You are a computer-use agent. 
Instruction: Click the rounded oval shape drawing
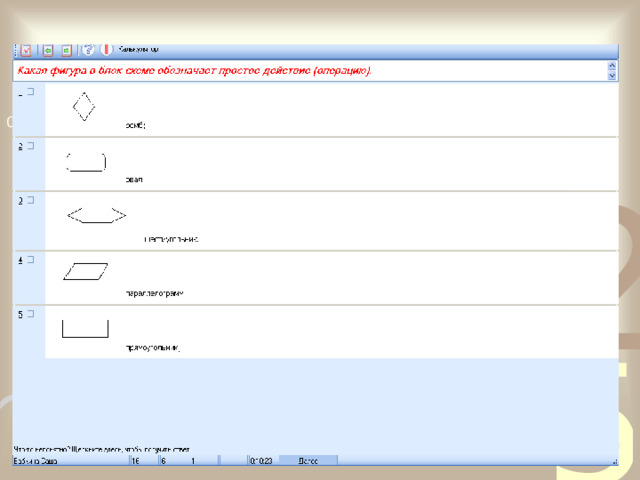tap(86, 162)
